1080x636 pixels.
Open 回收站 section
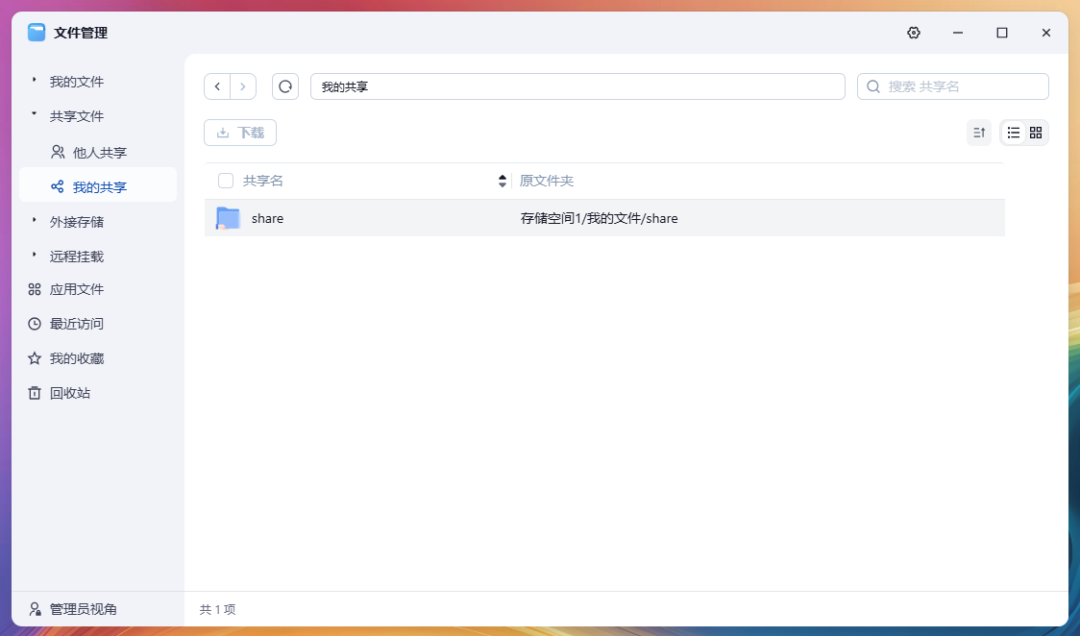coord(70,393)
